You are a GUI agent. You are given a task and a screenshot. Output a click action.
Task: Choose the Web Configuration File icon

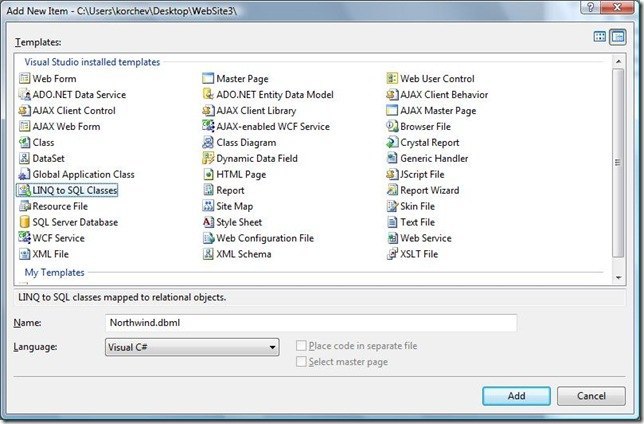tap(208, 238)
